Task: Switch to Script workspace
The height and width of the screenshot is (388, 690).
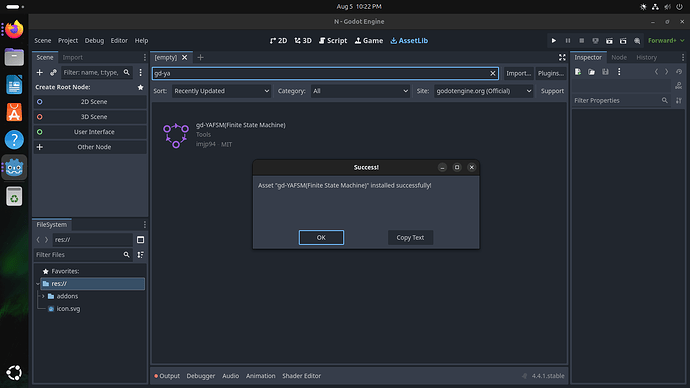Action: 333,40
